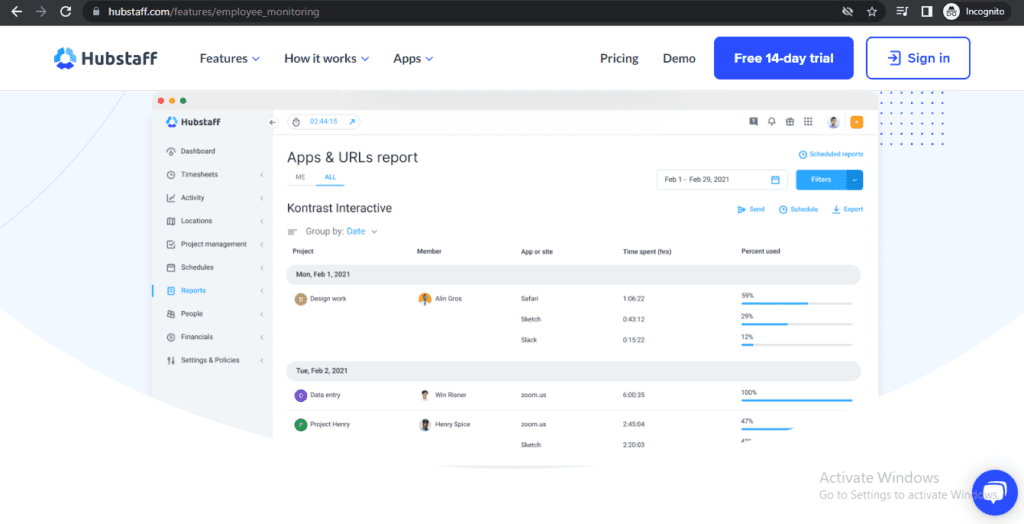This screenshot has width=1024, height=524.
Task: Expand the Features menu
Action: coord(230,58)
